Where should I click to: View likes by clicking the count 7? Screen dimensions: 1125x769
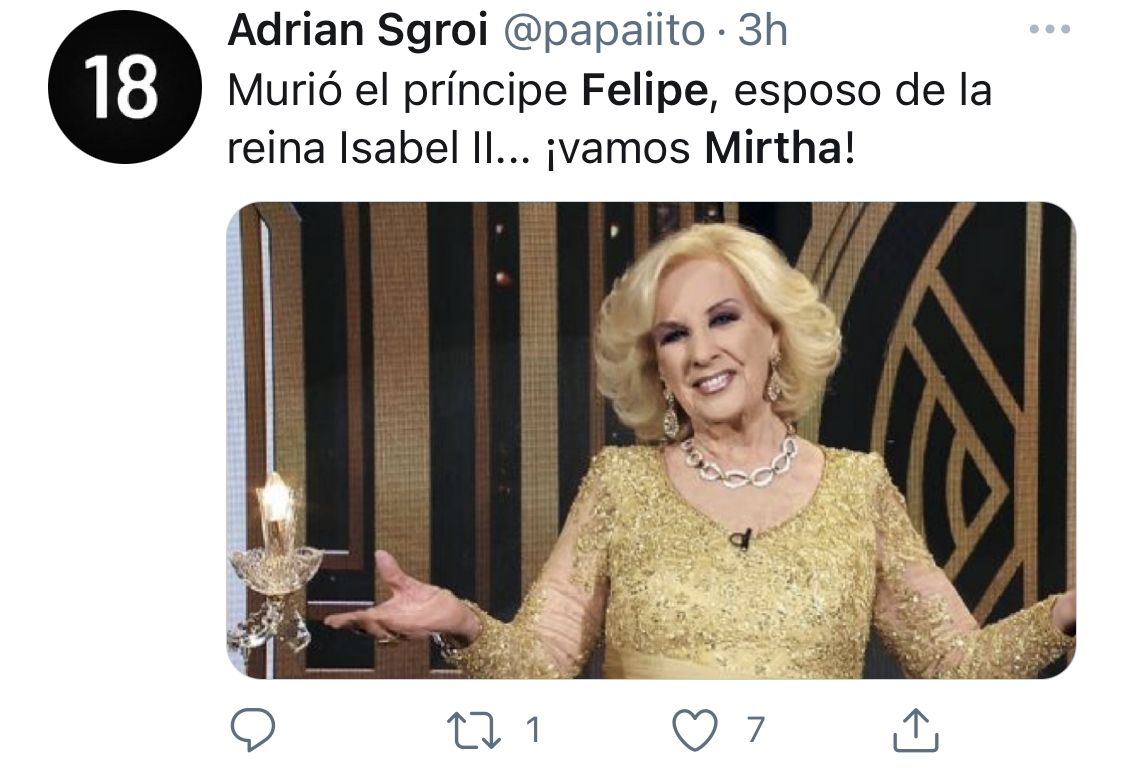click(x=755, y=730)
